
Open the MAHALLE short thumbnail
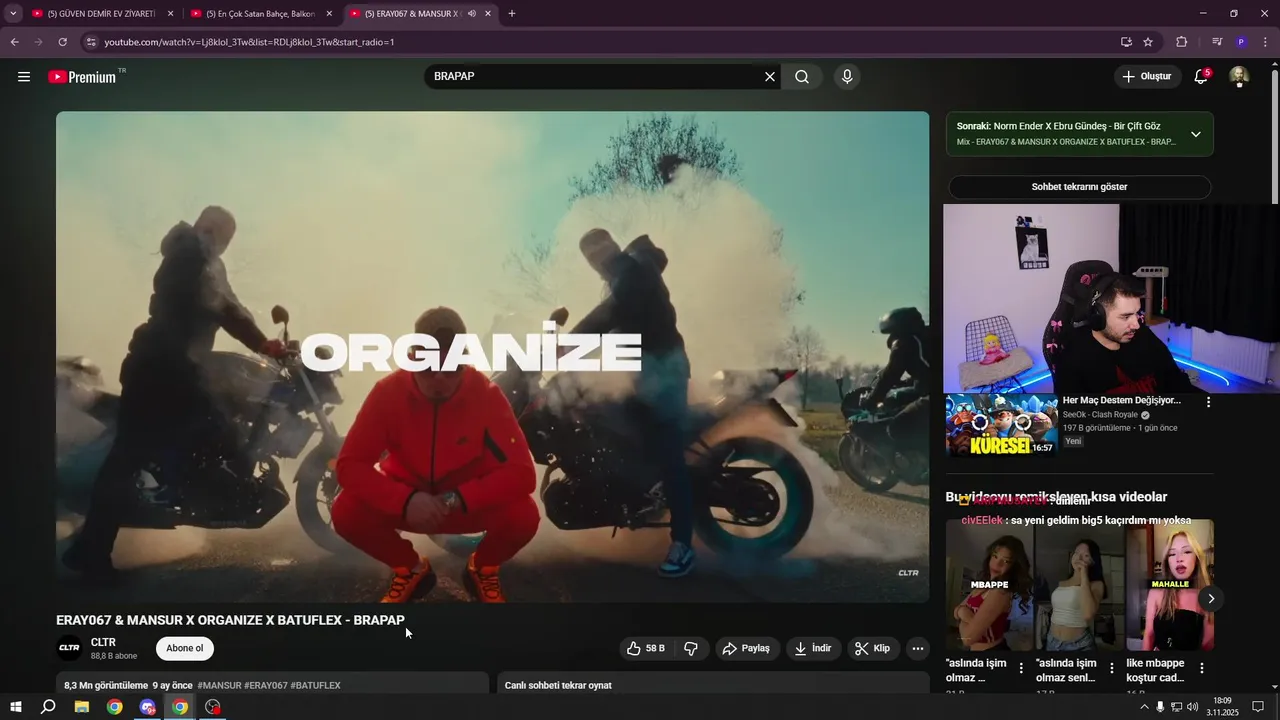pyautogui.click(x=1170, y=585)
